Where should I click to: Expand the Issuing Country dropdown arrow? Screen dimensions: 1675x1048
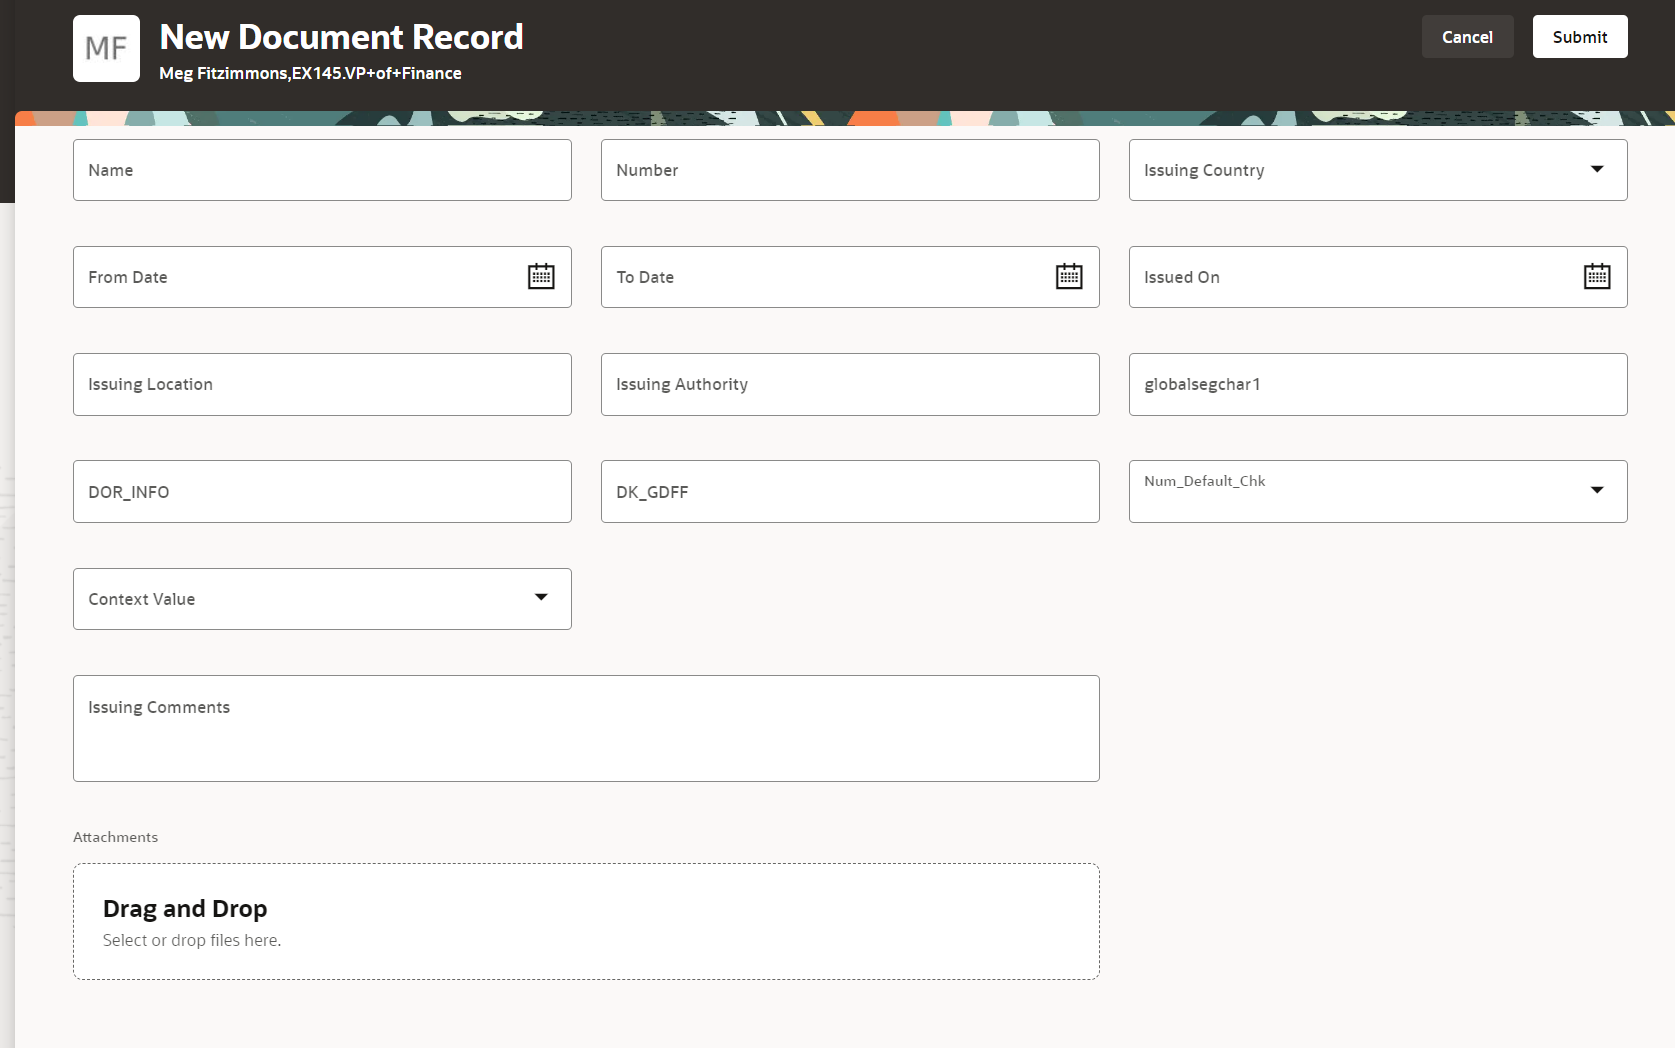pyautogui.click(x=1597, y=169)
